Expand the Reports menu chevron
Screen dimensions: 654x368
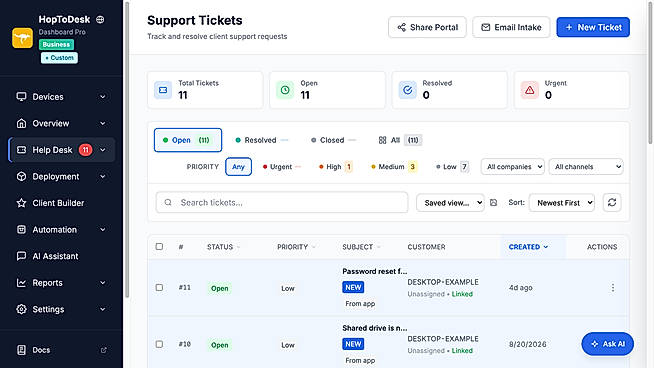click(103, 283)
